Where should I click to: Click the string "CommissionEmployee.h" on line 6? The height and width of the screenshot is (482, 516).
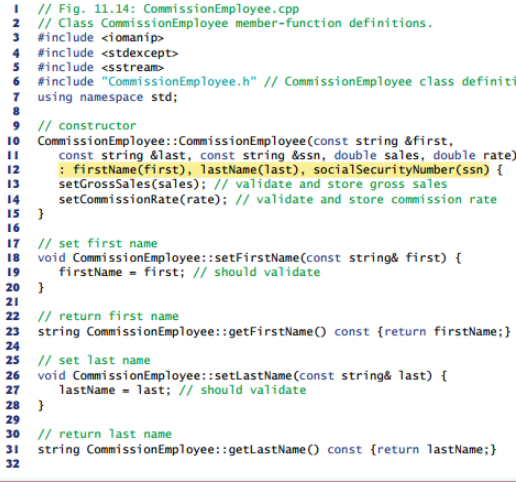click(179, 82)
